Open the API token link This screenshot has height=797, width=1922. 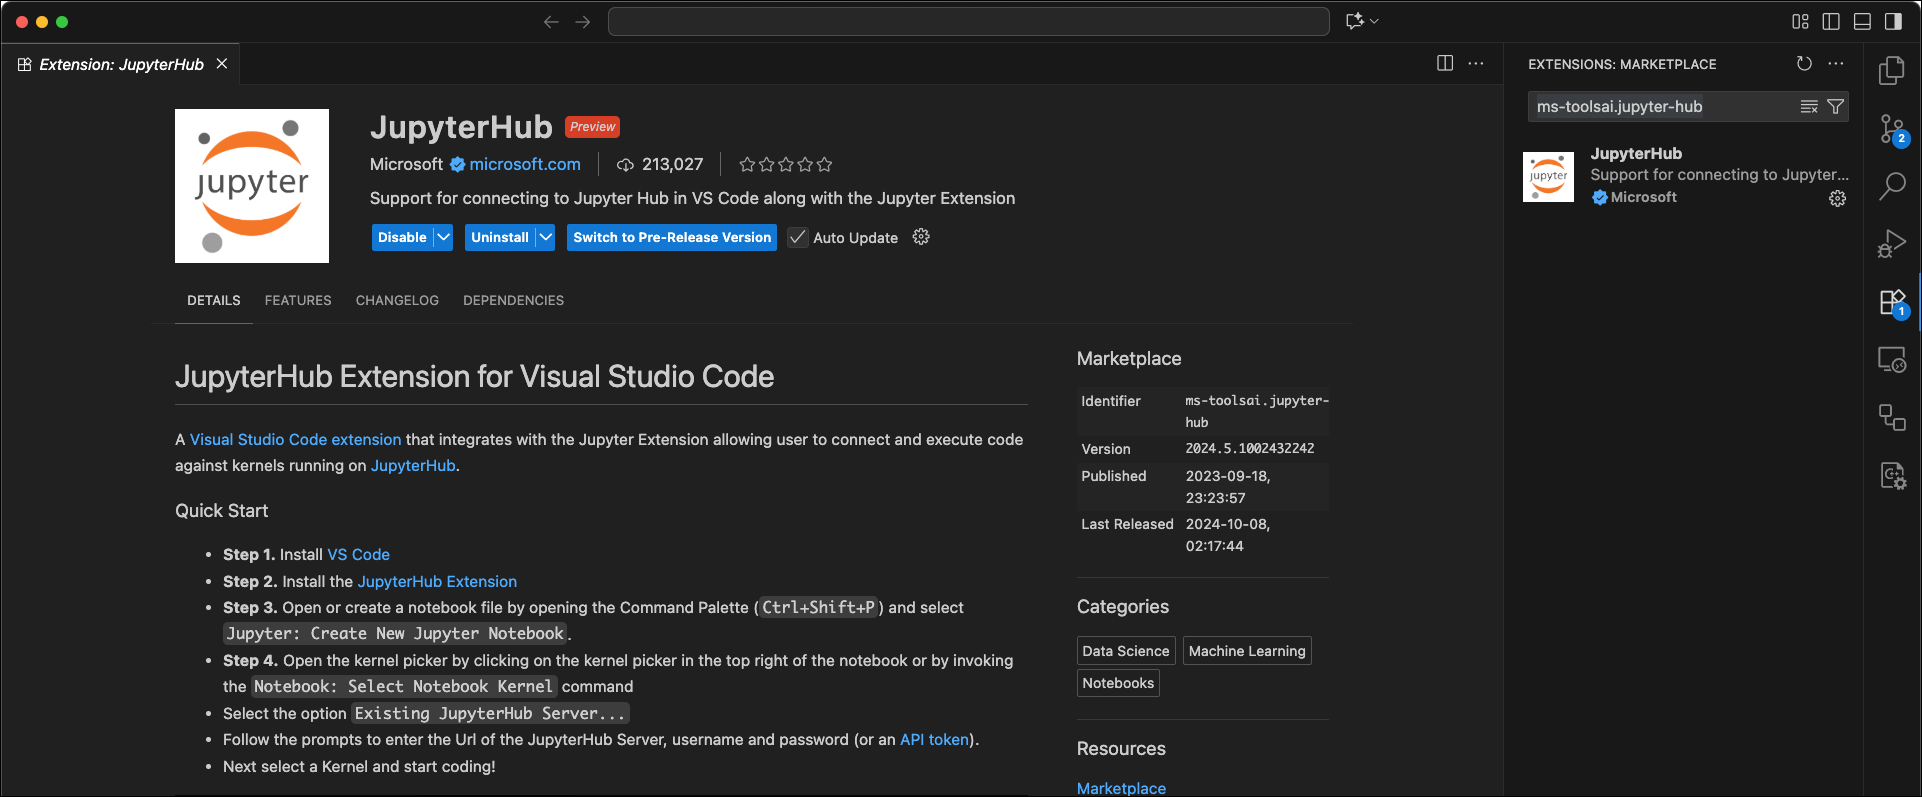934,739
